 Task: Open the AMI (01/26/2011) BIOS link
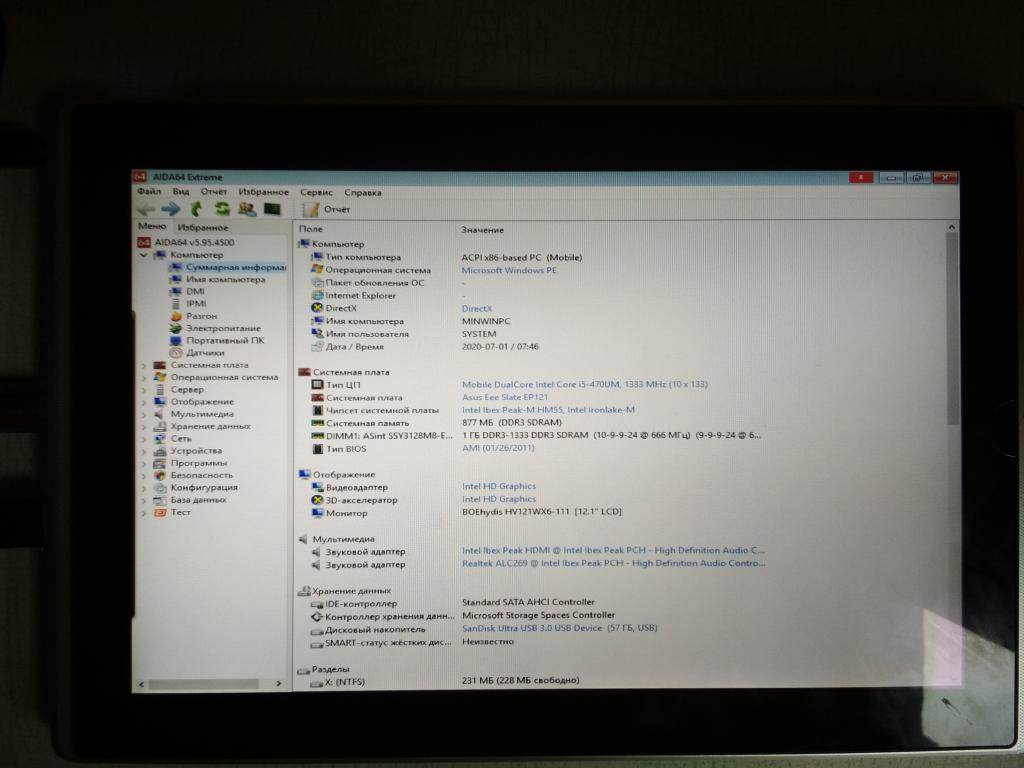point(498,448)
